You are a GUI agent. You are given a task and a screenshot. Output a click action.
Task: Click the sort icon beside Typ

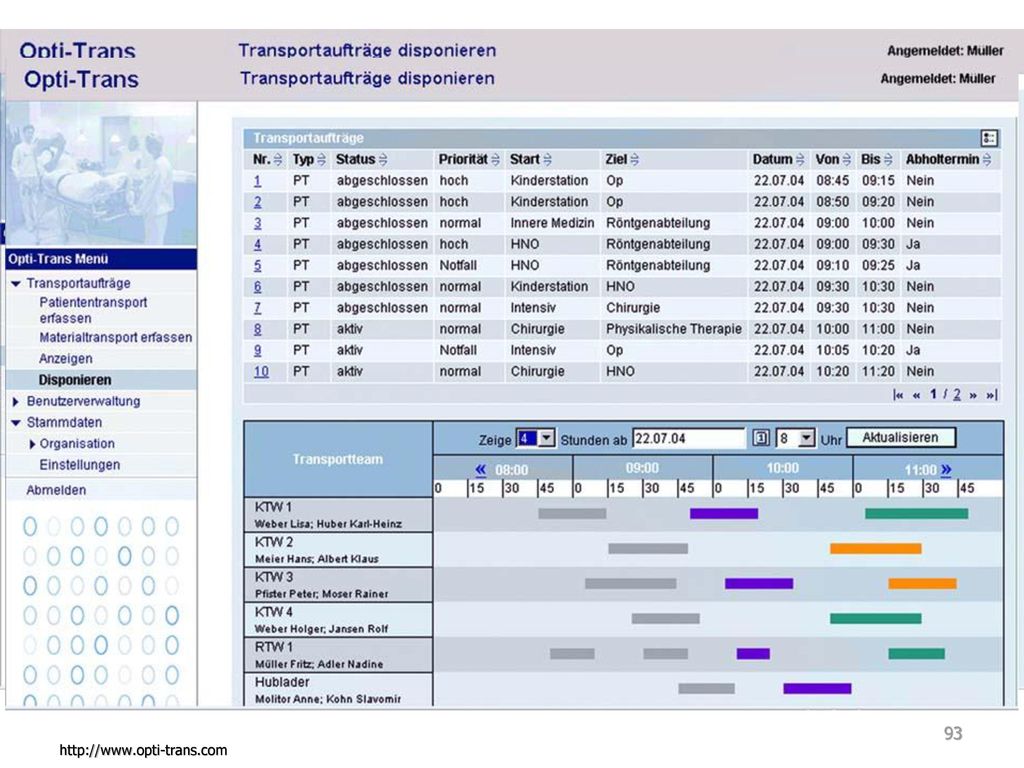321,159
